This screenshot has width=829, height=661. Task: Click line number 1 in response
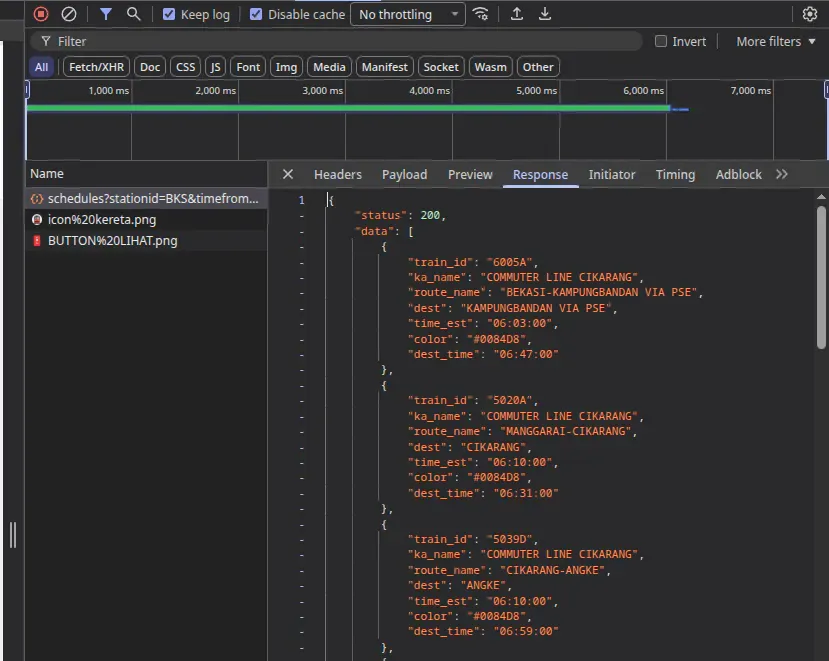(301, 200)
